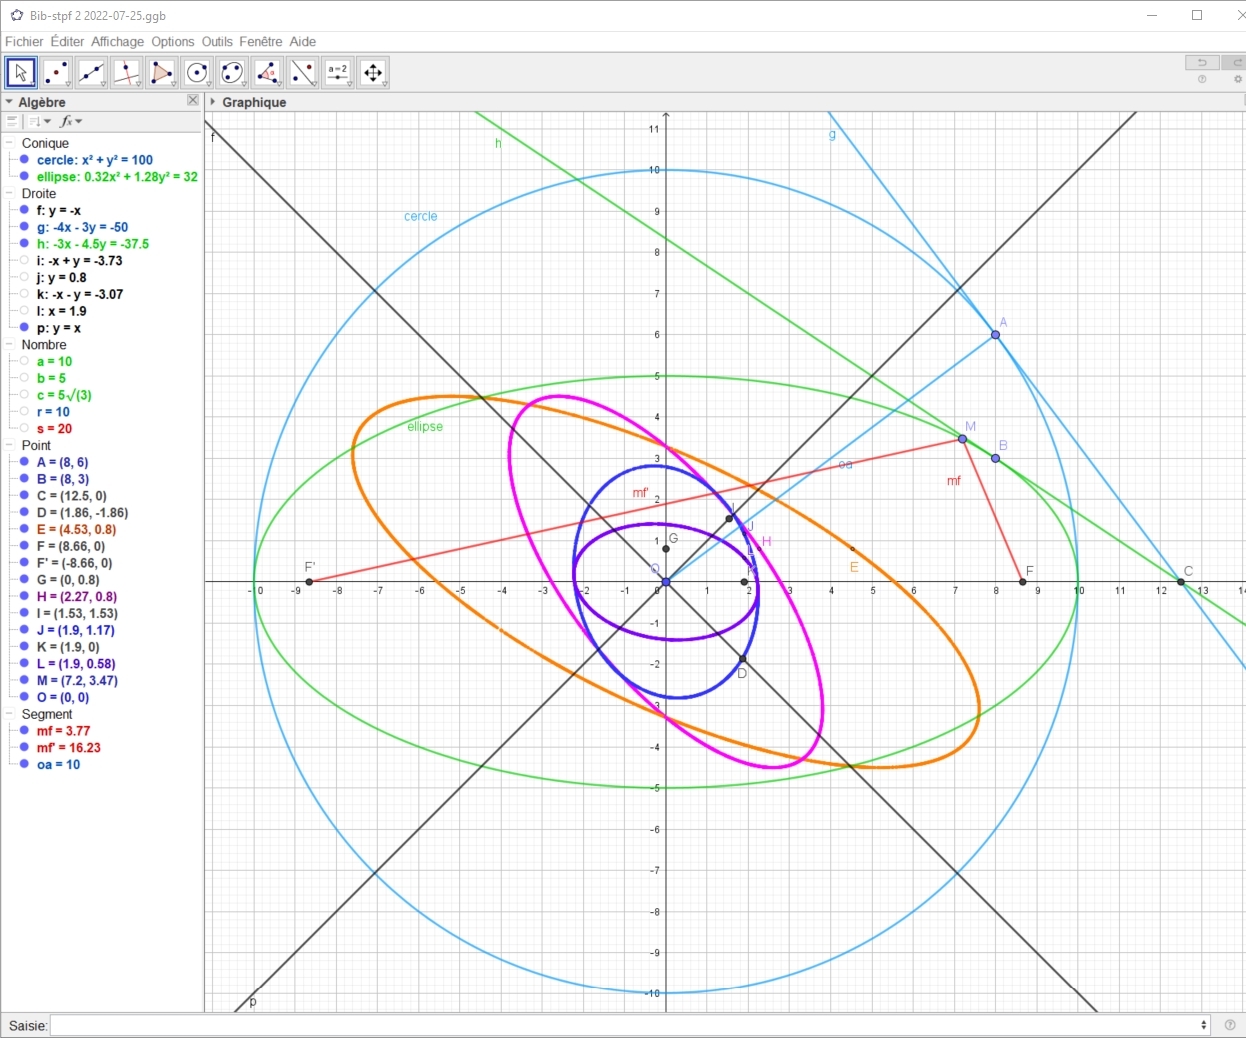
Task: Toggle visibility of line i
Action: (25, 261)
